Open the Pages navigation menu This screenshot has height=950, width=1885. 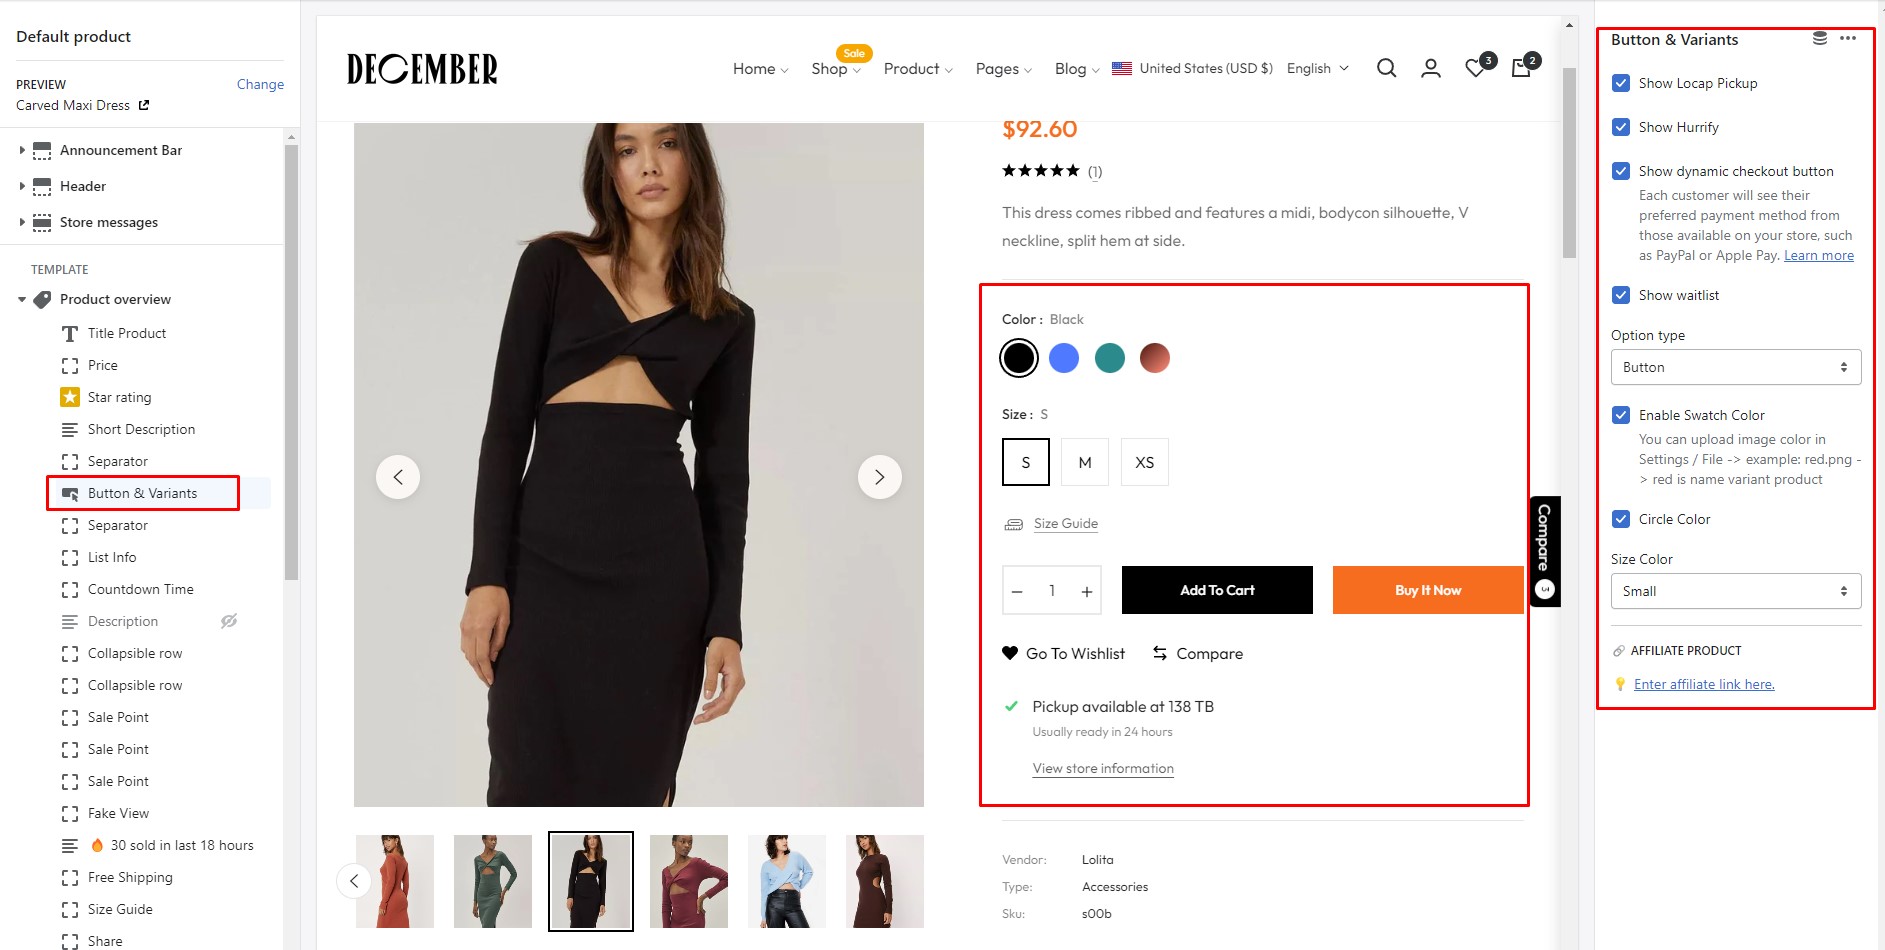(1003, 69)
